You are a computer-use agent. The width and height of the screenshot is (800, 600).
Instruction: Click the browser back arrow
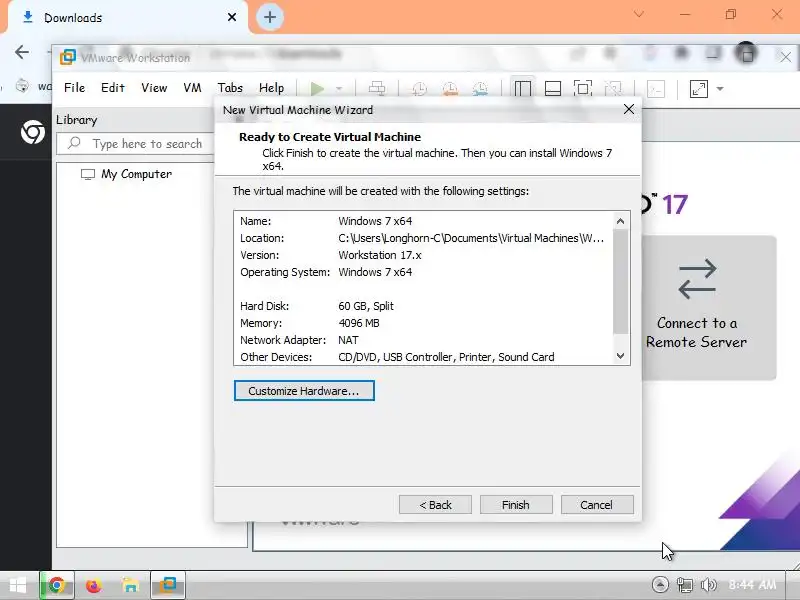click(22, 52)
